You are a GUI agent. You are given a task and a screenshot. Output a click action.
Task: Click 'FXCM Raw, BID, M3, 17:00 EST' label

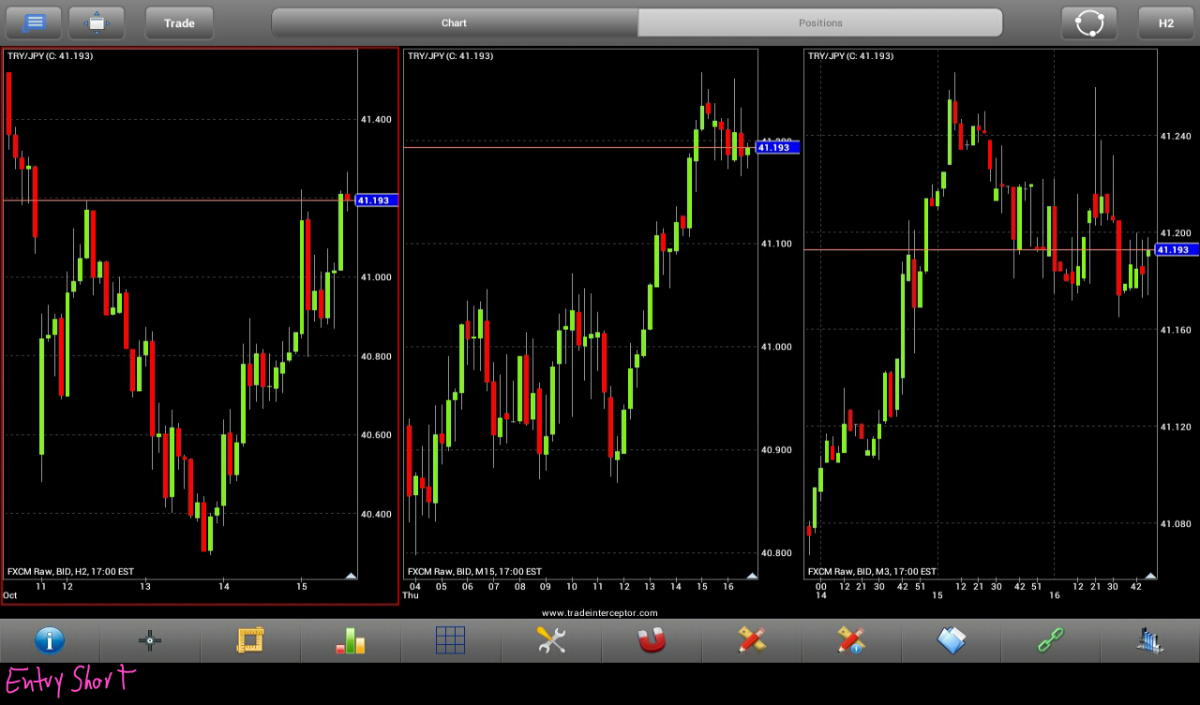pos(872,572)
